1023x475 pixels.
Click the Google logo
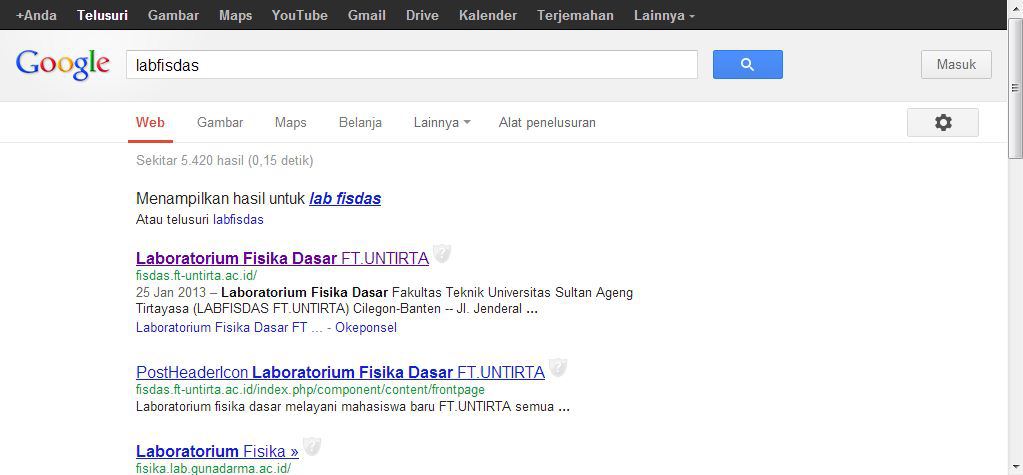click(63, 65)
